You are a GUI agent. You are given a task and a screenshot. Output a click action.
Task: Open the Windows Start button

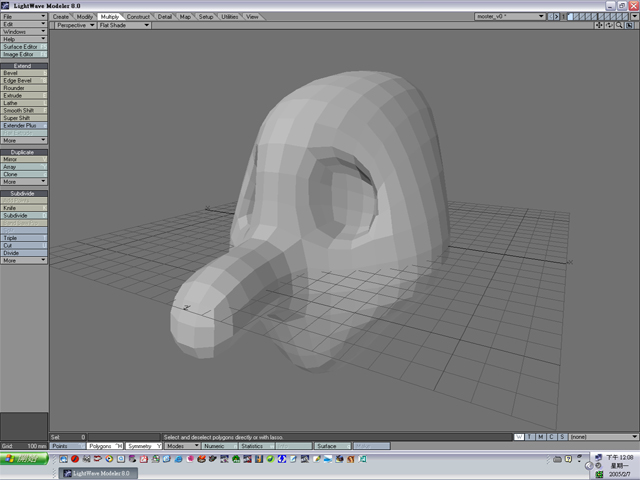pyautogui.click(x=24, y=459)
